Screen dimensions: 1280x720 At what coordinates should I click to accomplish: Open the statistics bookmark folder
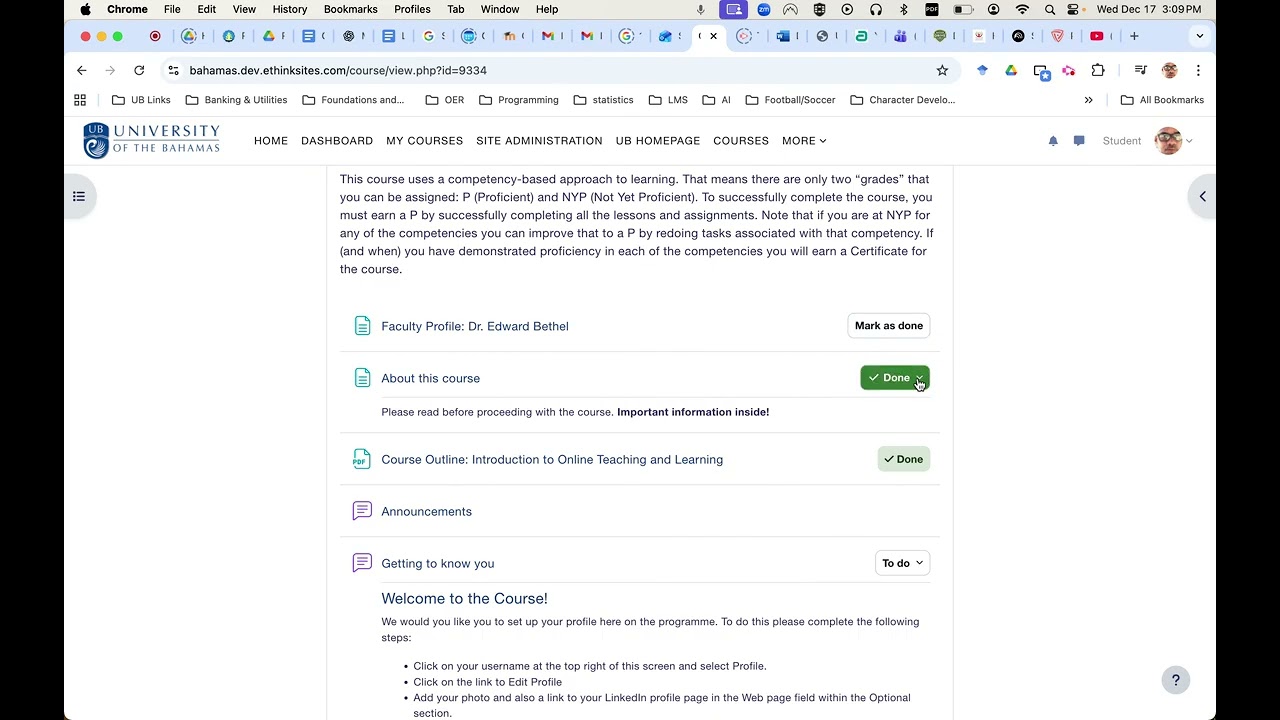(603, 100)
